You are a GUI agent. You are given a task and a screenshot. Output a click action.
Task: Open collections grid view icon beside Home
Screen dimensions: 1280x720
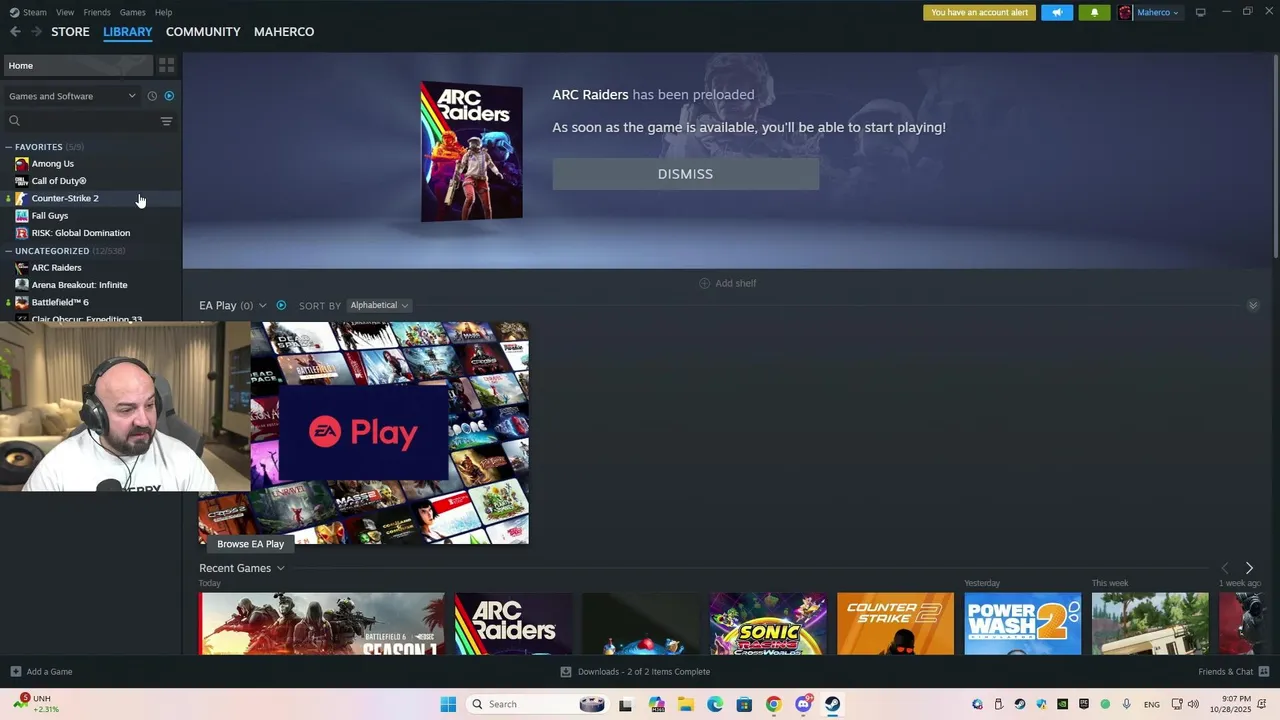point(167,65)
